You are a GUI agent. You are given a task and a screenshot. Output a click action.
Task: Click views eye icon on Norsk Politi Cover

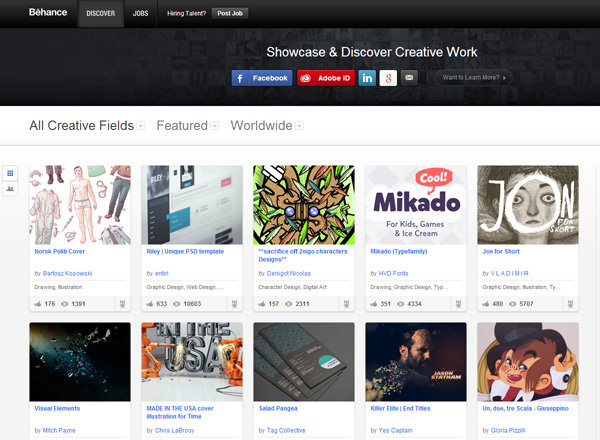(x=65, y=304)
